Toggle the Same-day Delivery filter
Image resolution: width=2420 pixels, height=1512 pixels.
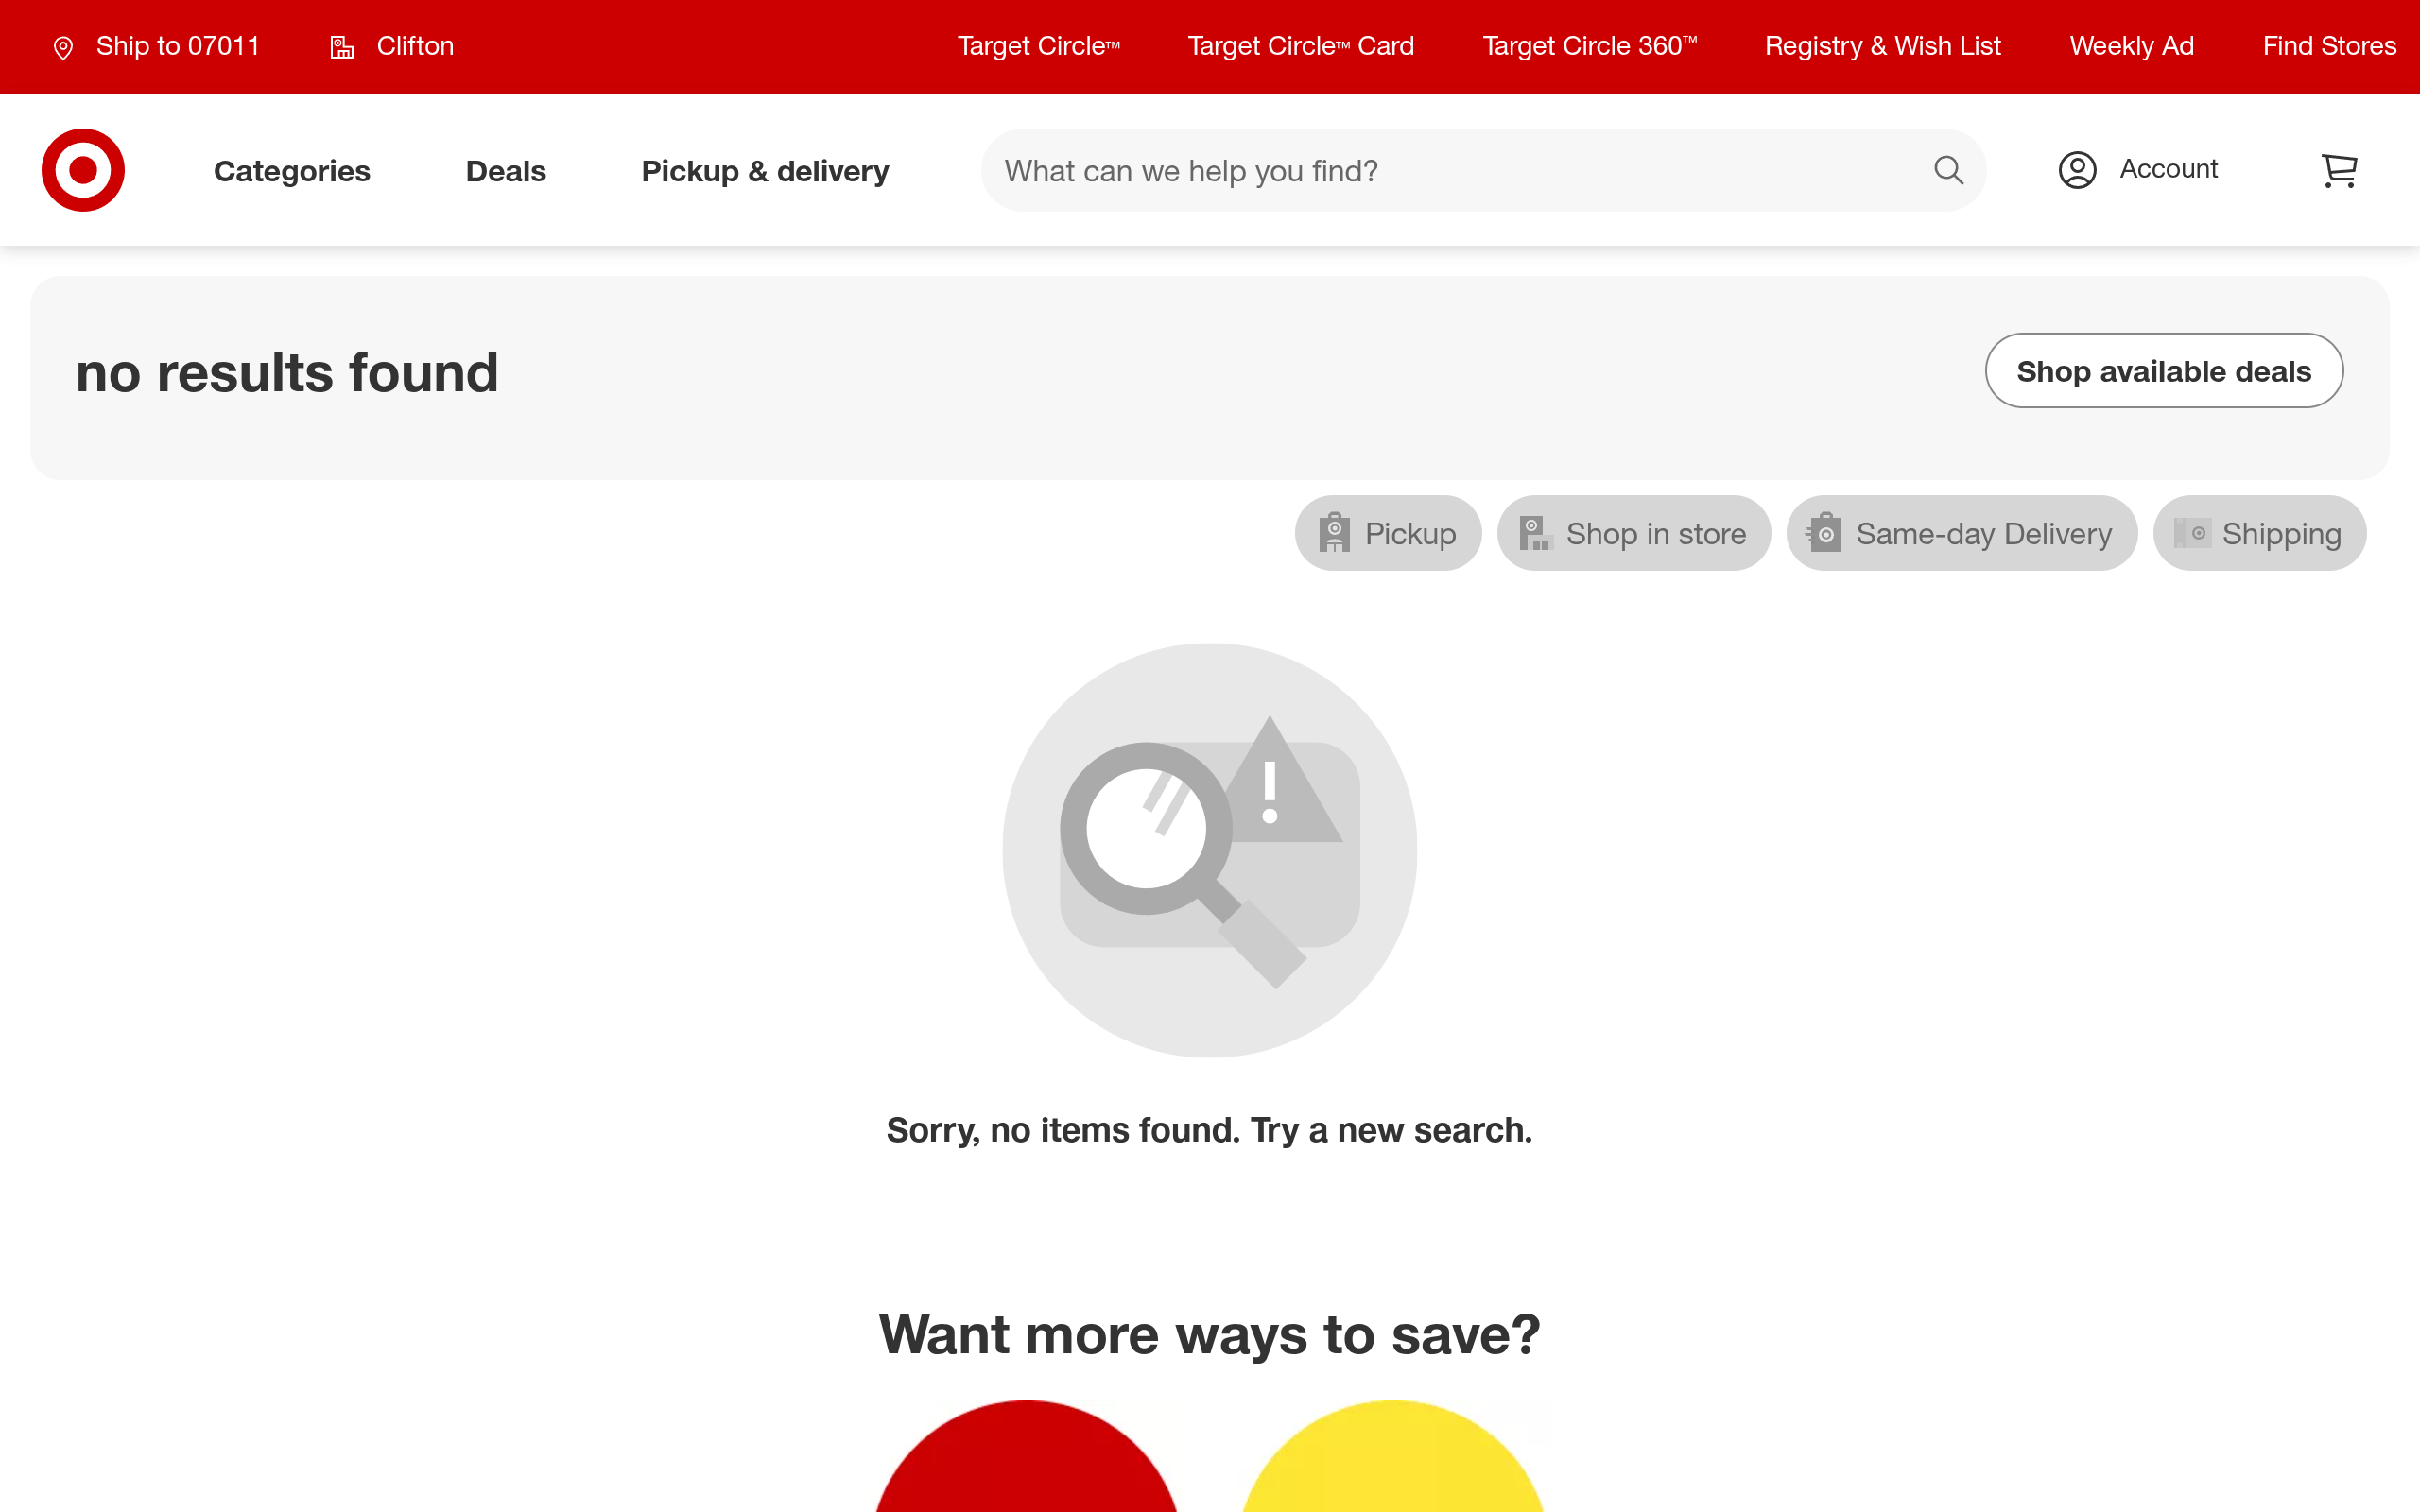1962,533
